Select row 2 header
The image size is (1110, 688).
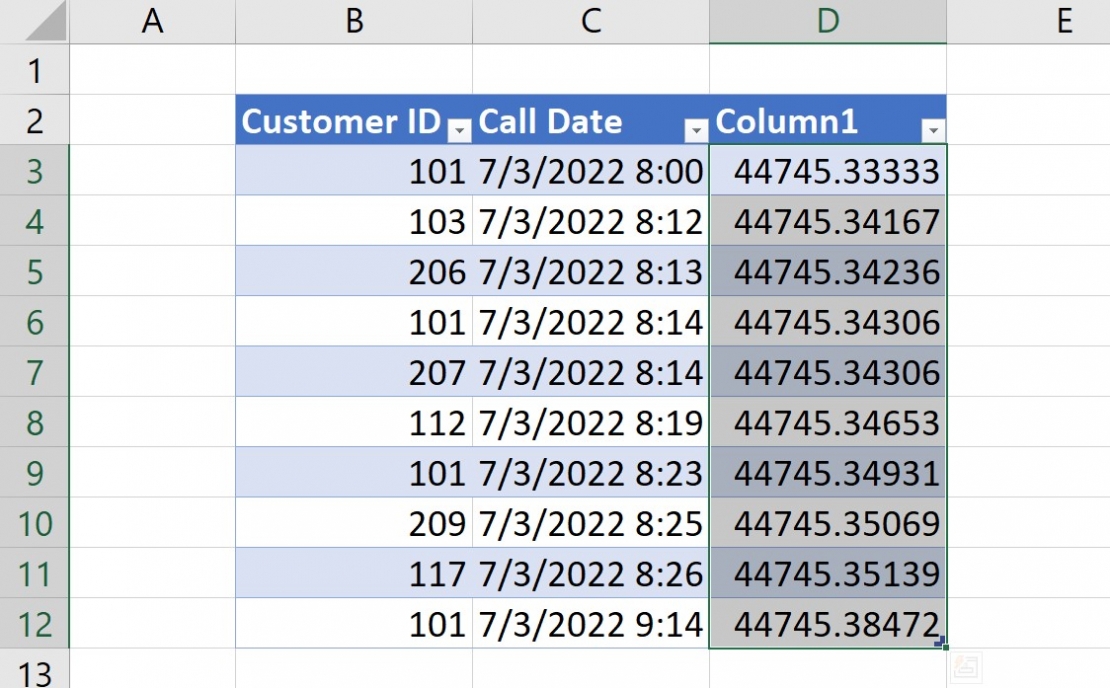(x=32, y=121)
